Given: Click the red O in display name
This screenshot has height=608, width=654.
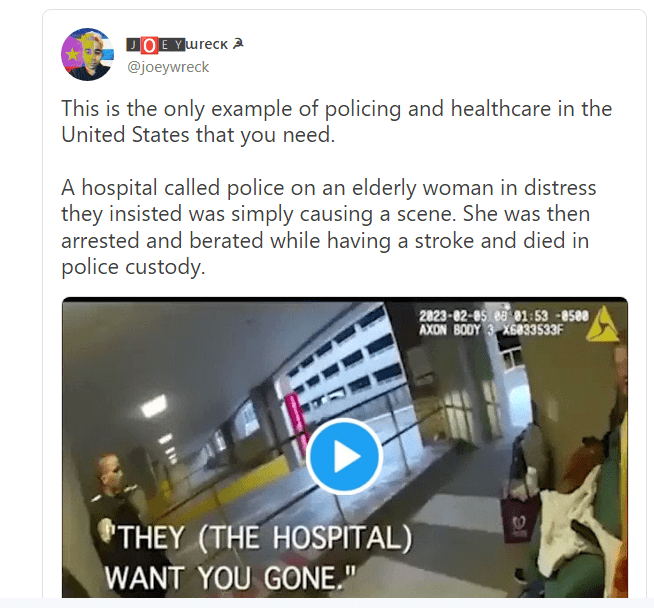Looking at the screenshot, I should (x=149, y=45).
